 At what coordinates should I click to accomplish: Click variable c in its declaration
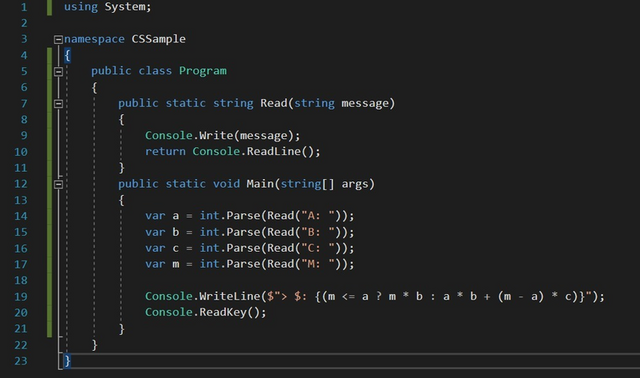coord(176,248)
